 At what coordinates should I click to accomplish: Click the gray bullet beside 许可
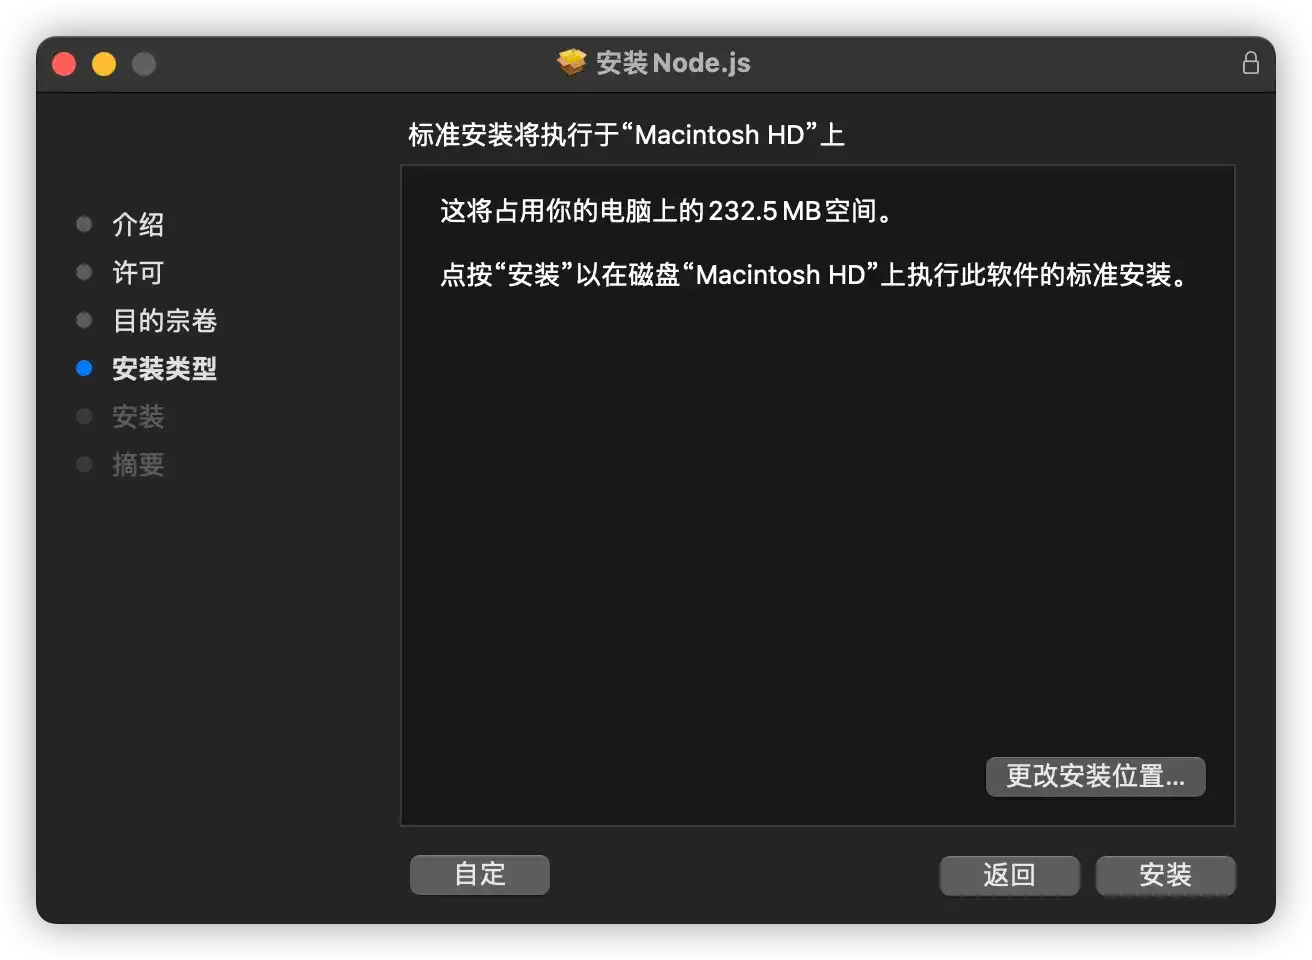point(84,272)
